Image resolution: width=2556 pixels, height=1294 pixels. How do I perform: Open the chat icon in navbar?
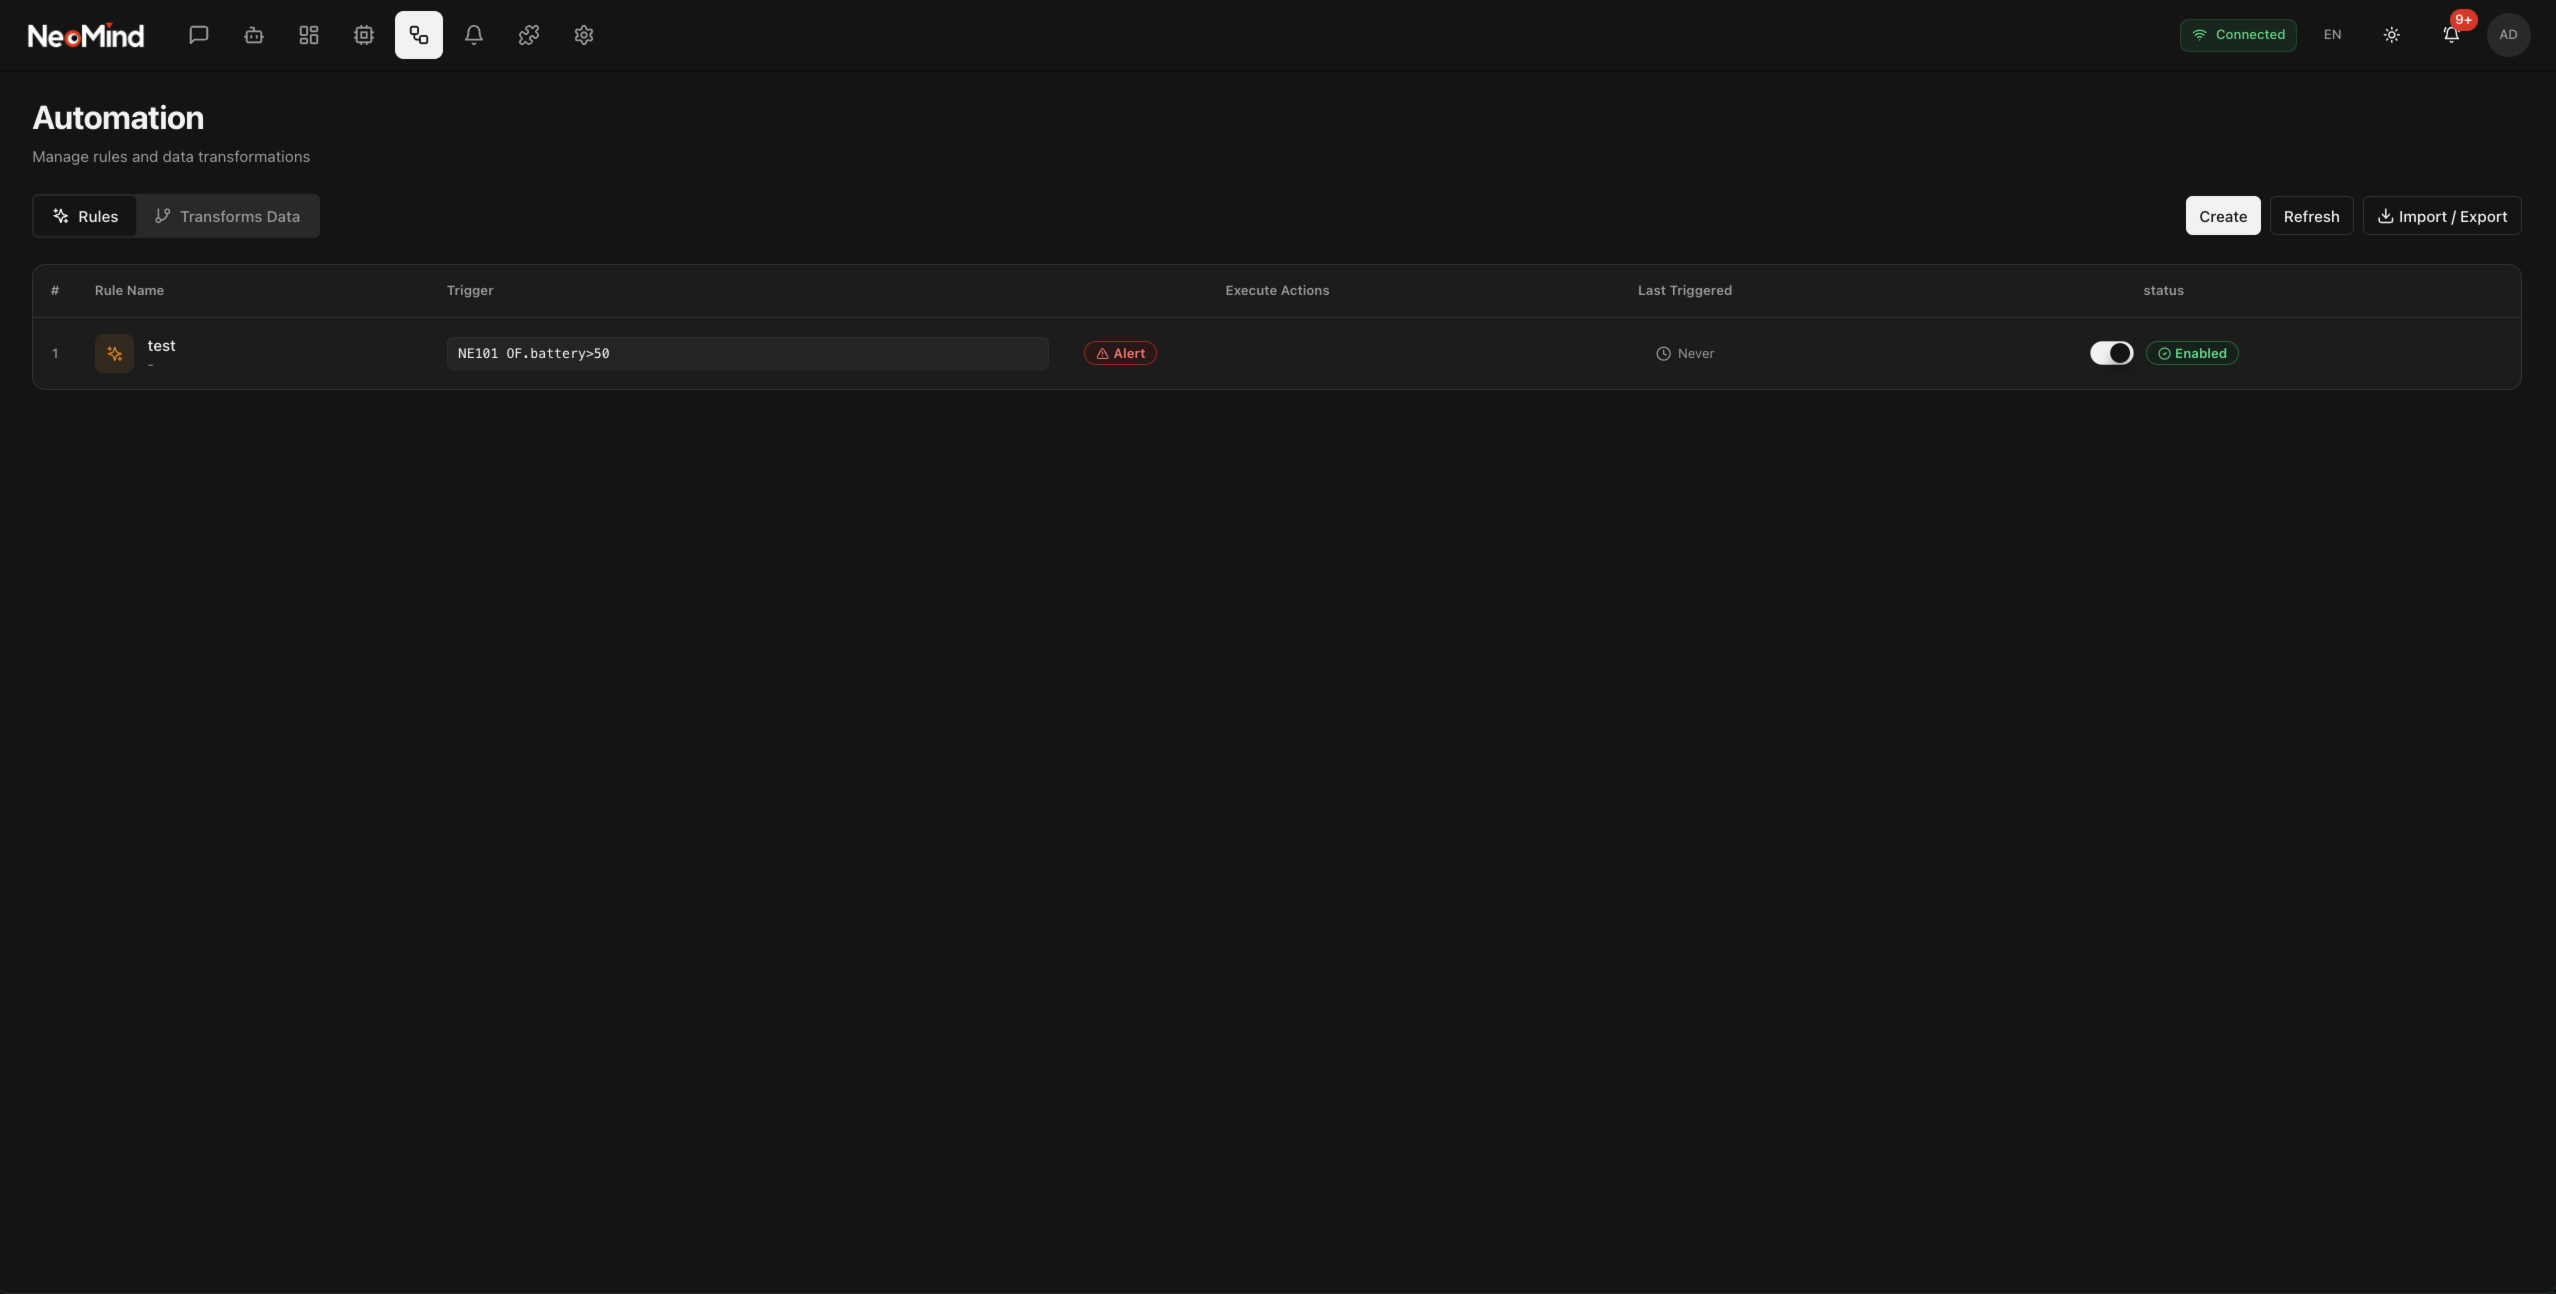click(x=198, y=35)
